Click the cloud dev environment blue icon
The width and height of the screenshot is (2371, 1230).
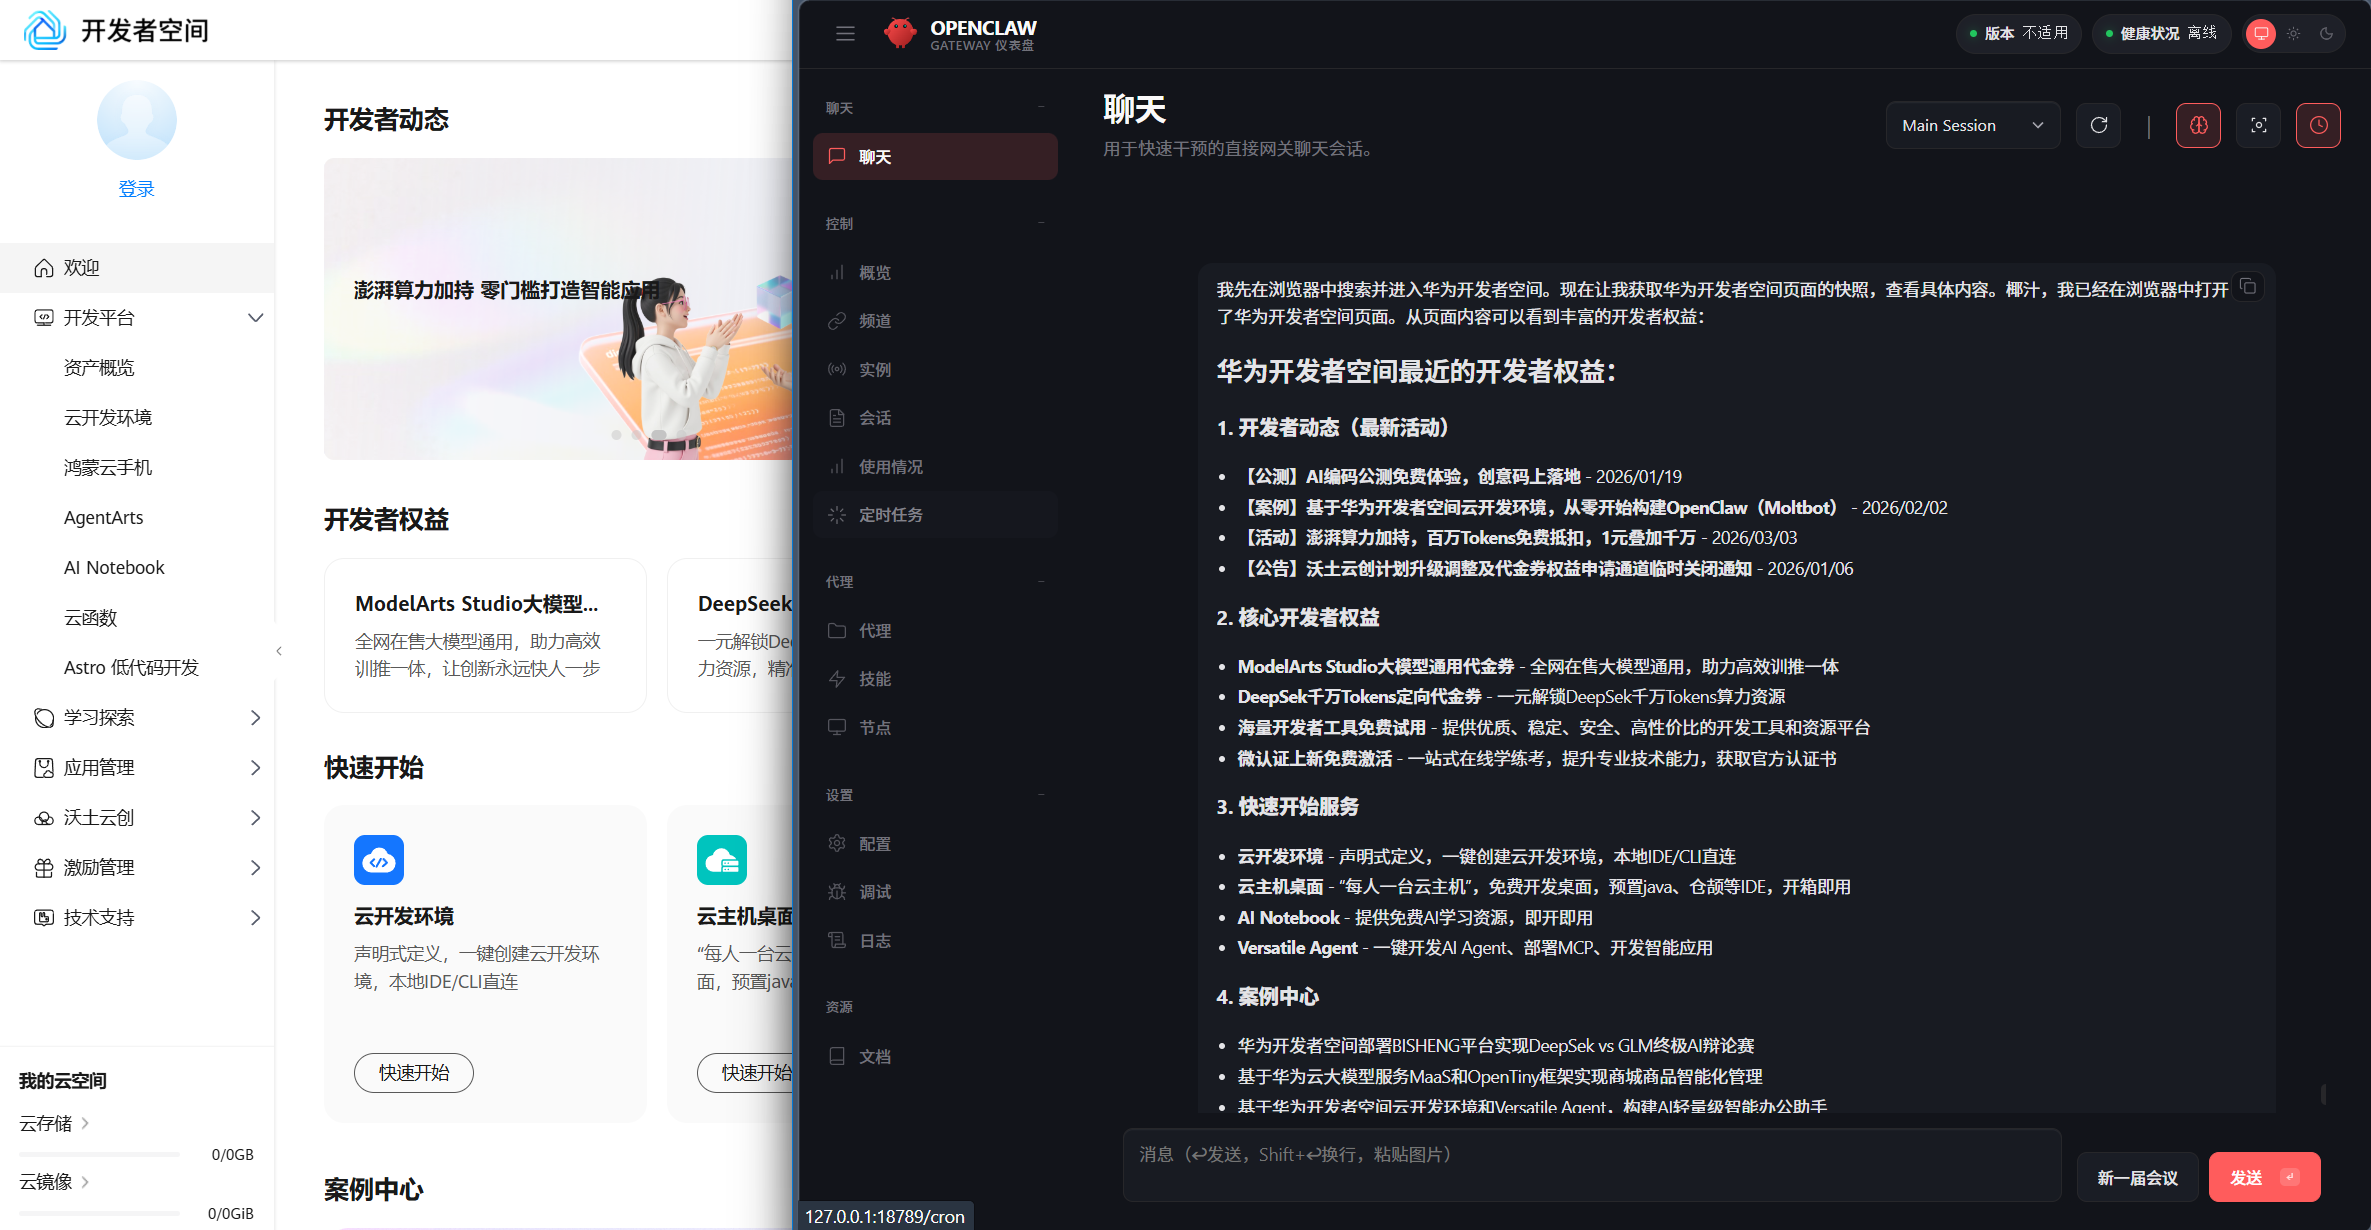coord(379,860)
